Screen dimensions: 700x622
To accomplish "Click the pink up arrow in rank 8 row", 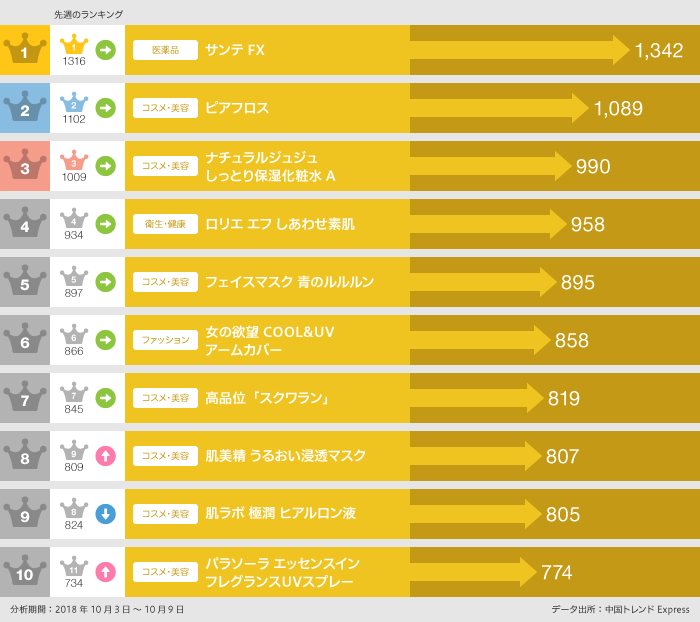I will 105,456.
